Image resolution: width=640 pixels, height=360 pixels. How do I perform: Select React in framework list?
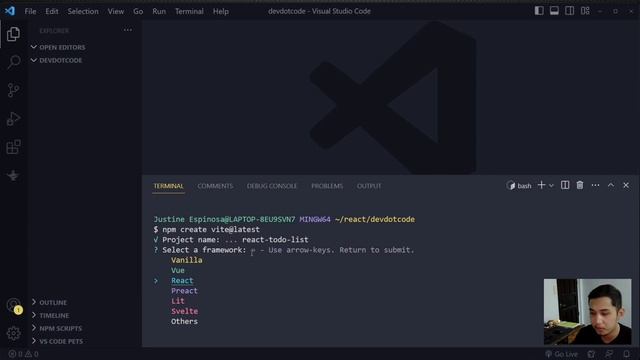pyautogui.click(x=182, y=280)
